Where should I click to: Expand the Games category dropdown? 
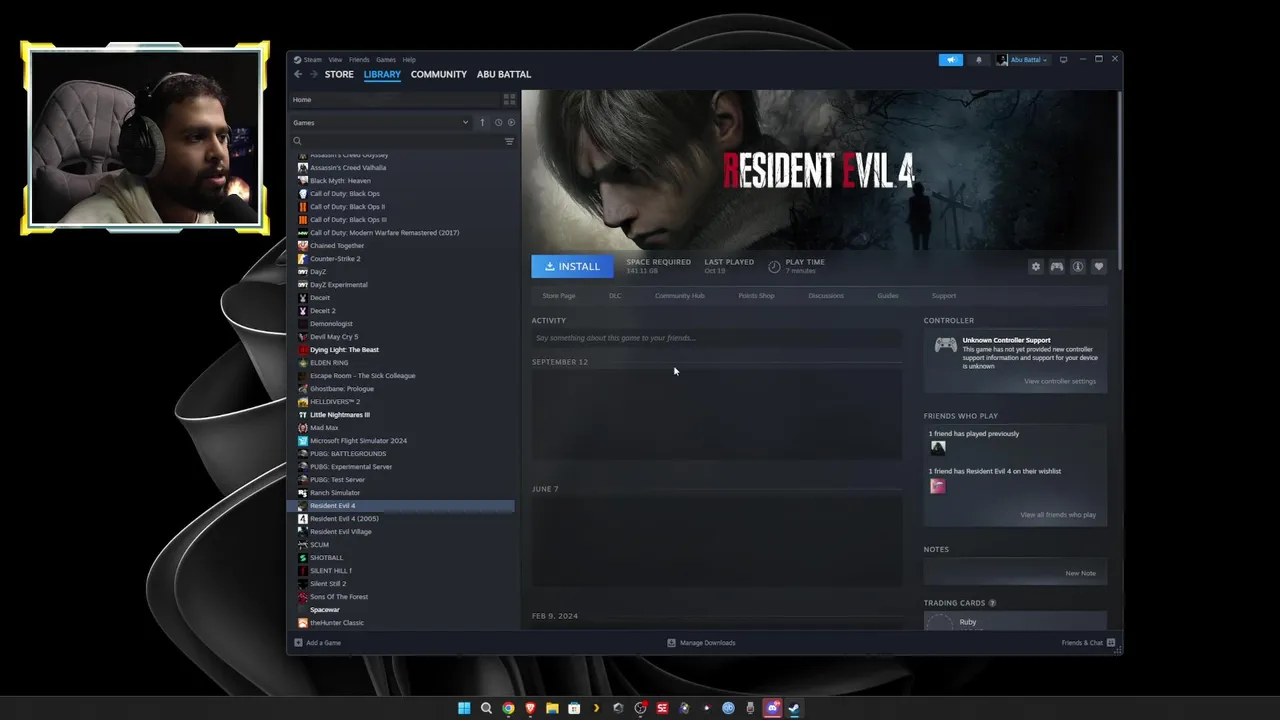tap(381, 122)
